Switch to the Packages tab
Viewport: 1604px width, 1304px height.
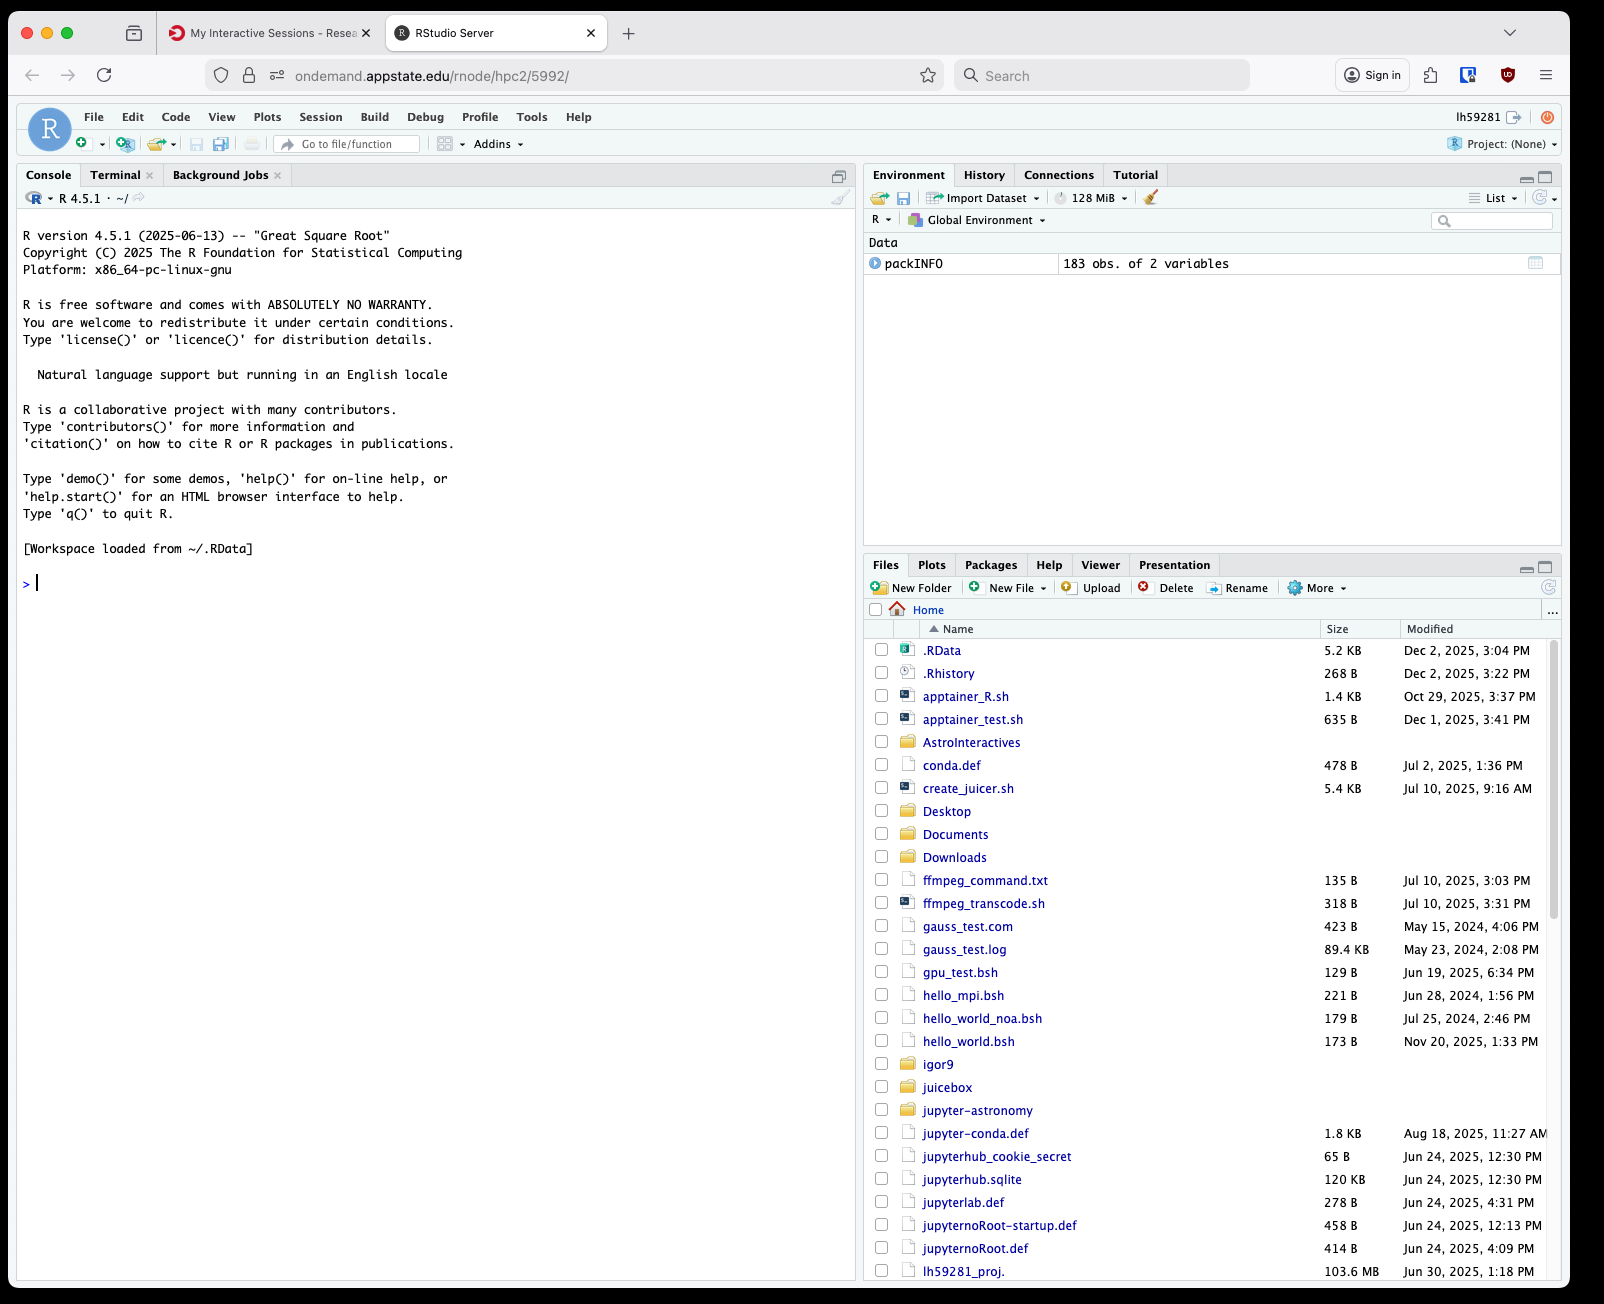(990, 565)
